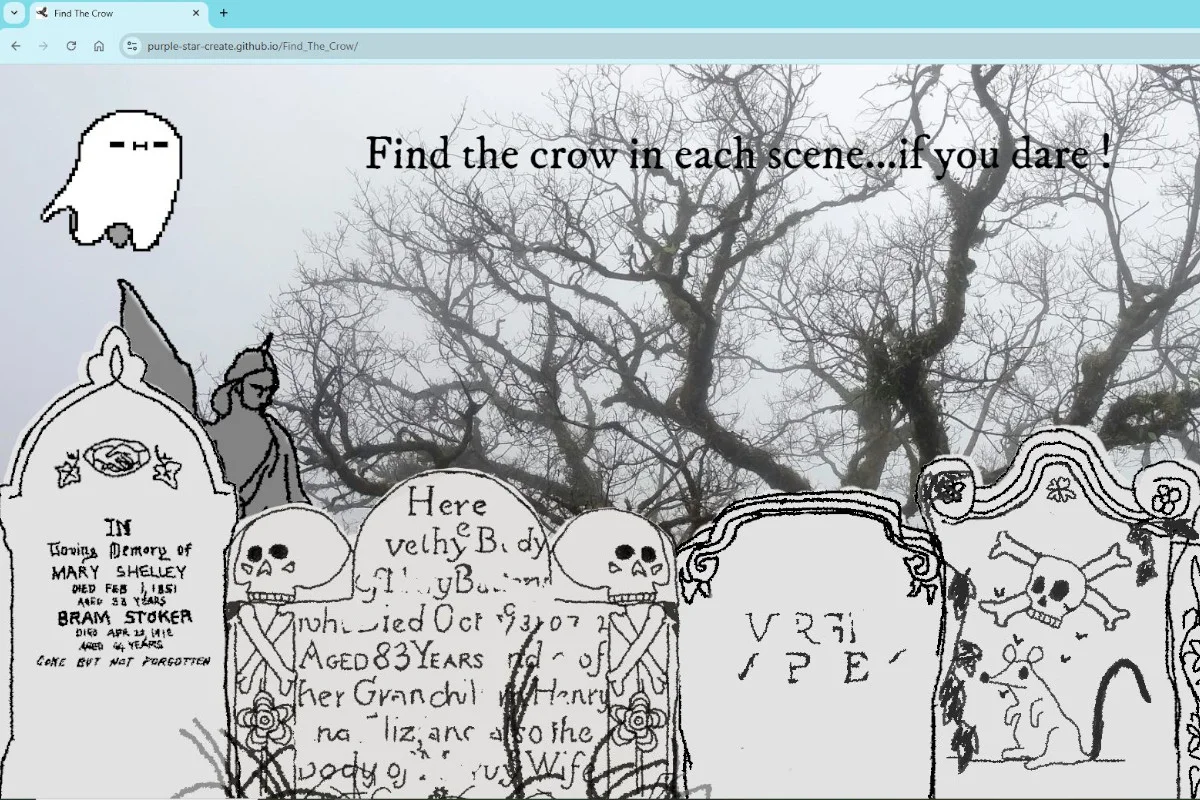Click the browser back arrow
The height and width of the screenshot is (800, 1200).
tap(15, 46)
